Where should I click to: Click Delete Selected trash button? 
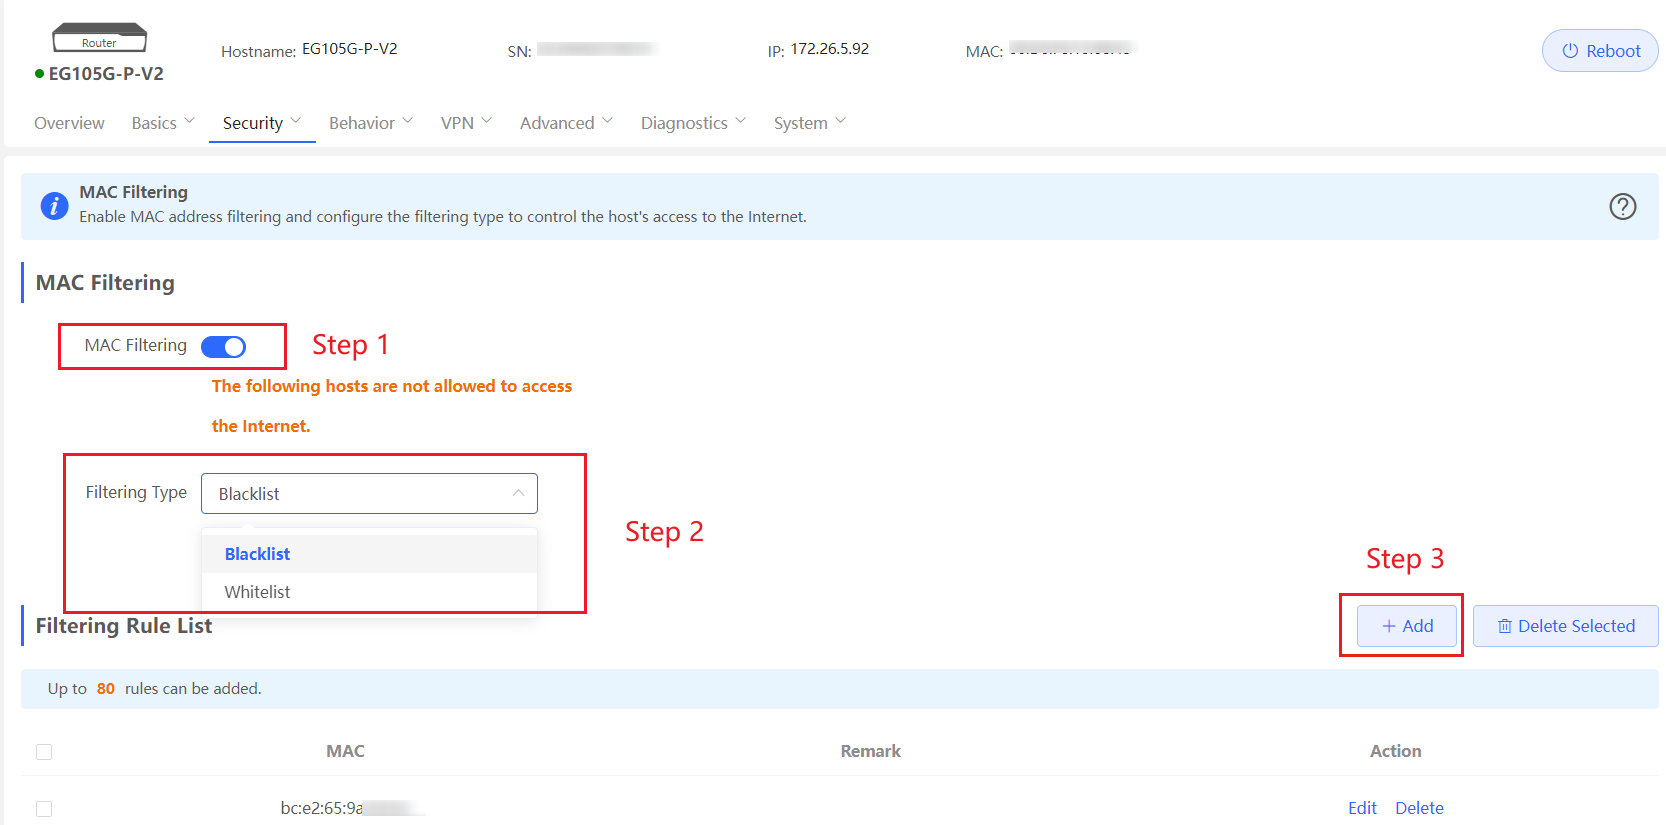coord(1565,626)
